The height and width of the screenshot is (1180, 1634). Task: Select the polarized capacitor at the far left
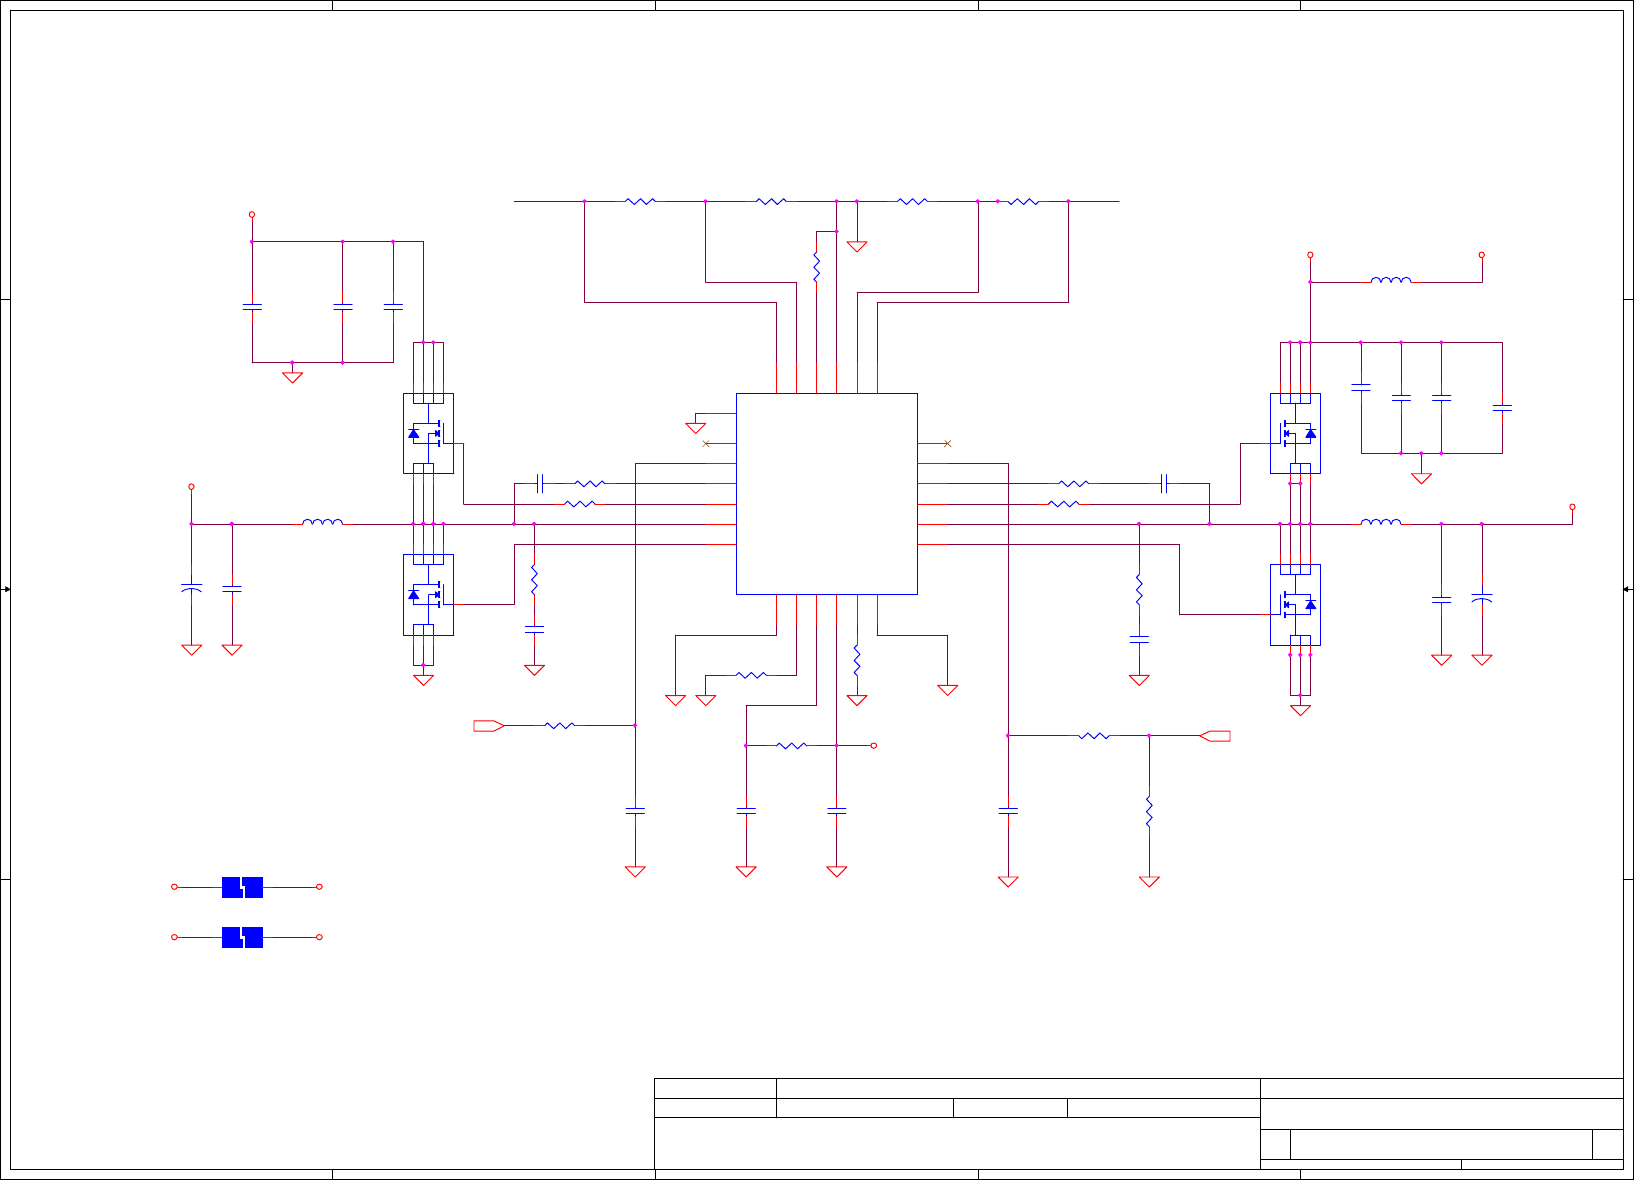191,588
